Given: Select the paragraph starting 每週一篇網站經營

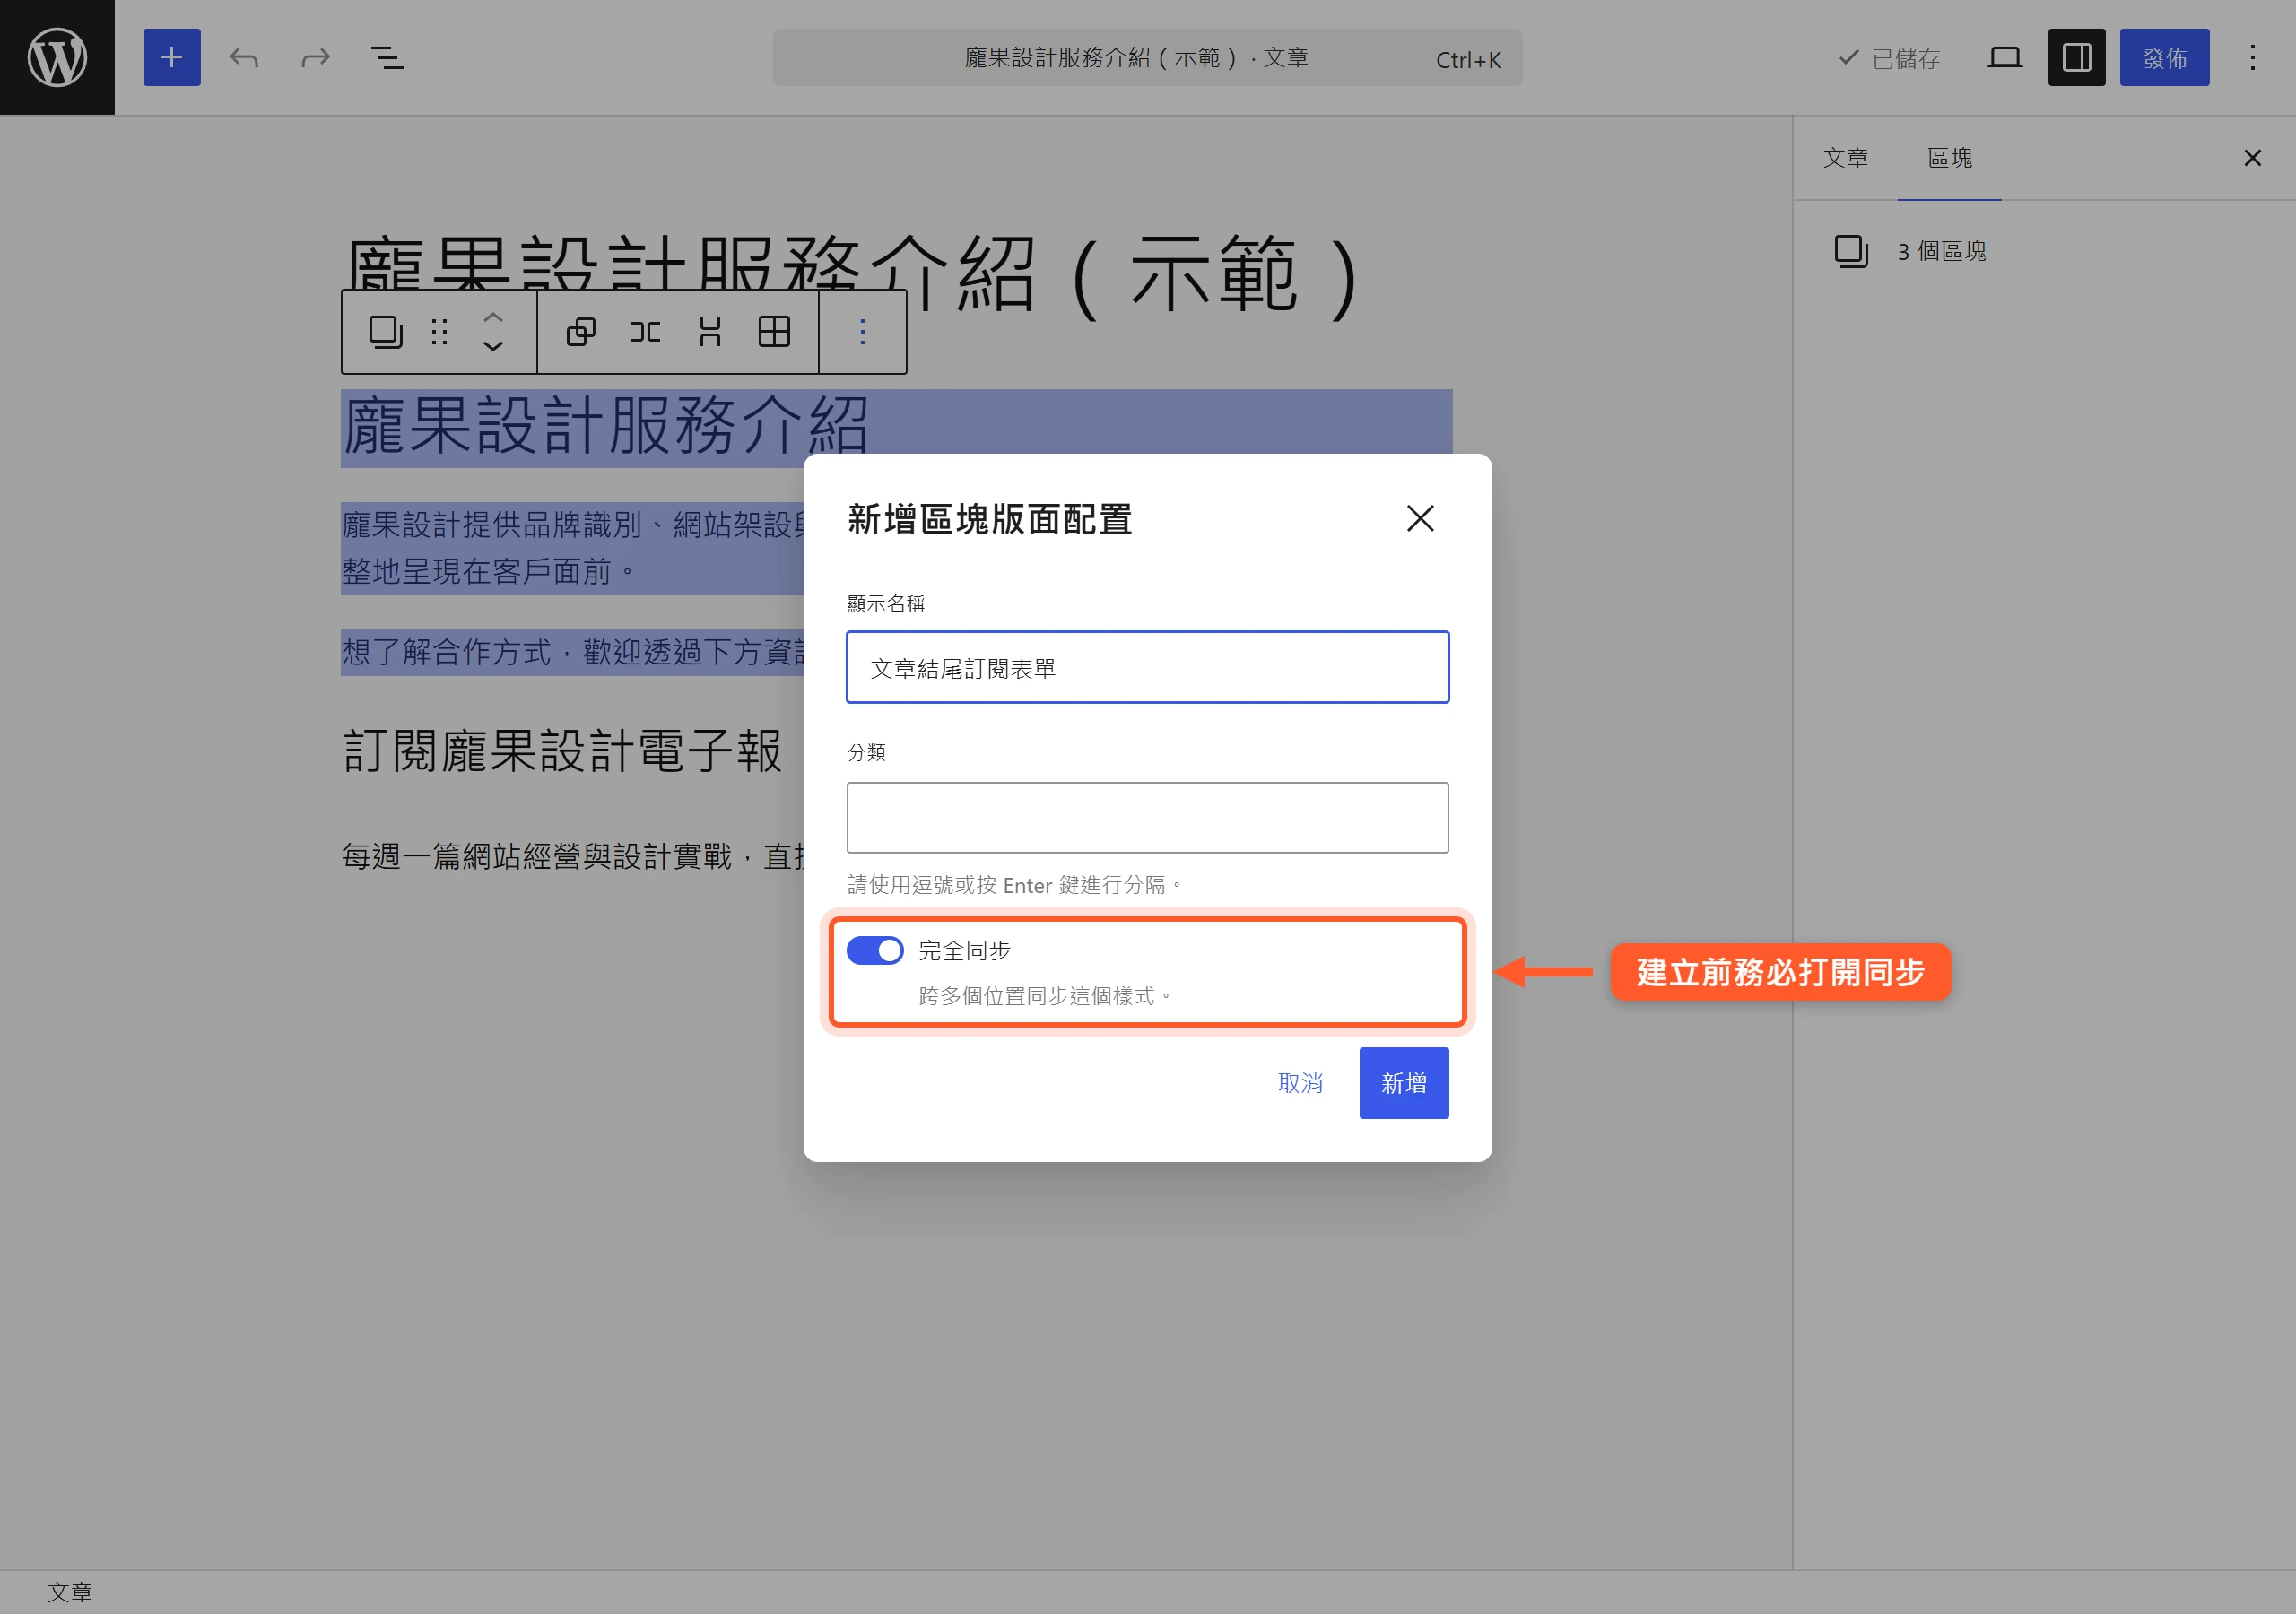Looking at the screenshot, I should pos(572,857).
